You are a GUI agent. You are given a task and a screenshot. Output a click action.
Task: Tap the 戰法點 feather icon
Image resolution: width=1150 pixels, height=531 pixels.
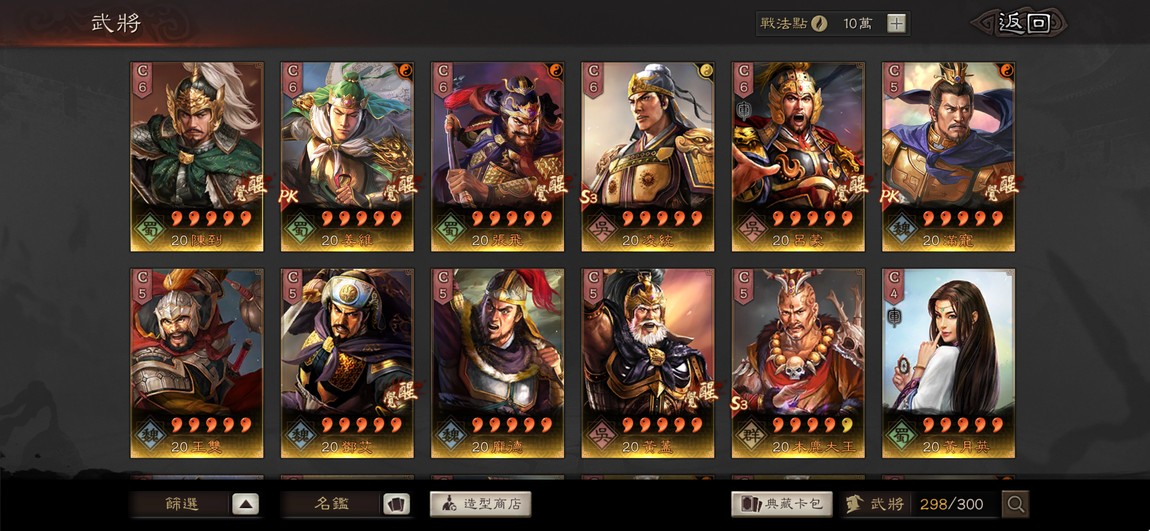point(819,23)
